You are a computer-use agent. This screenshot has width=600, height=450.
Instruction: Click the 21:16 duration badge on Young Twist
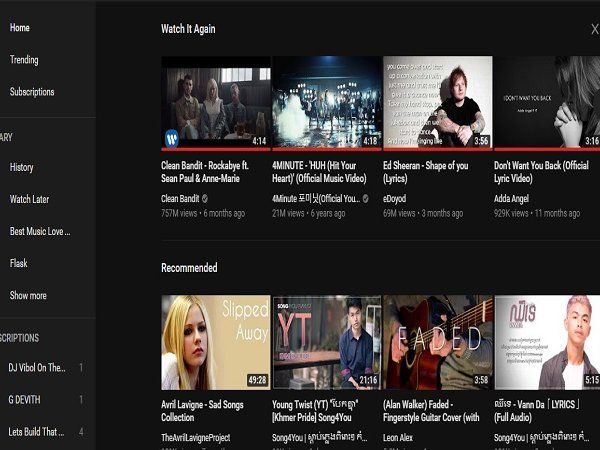click(x=368, y=380)
